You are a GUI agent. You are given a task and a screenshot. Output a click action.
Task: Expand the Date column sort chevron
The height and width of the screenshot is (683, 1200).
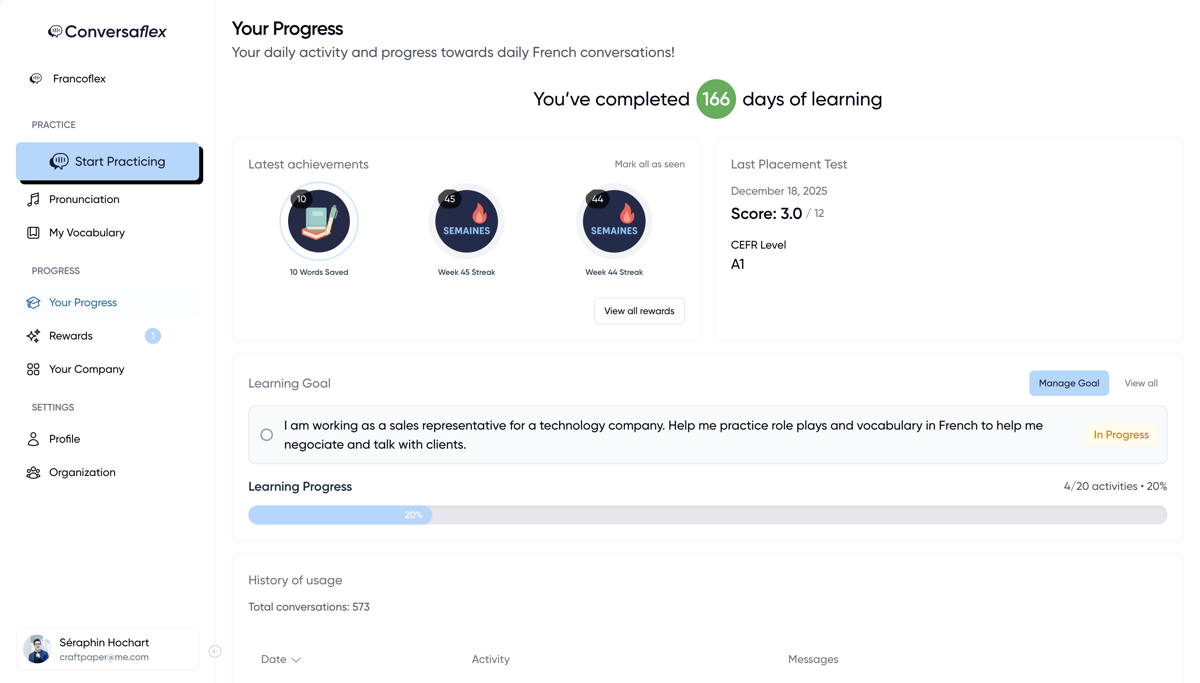[296, 660]
